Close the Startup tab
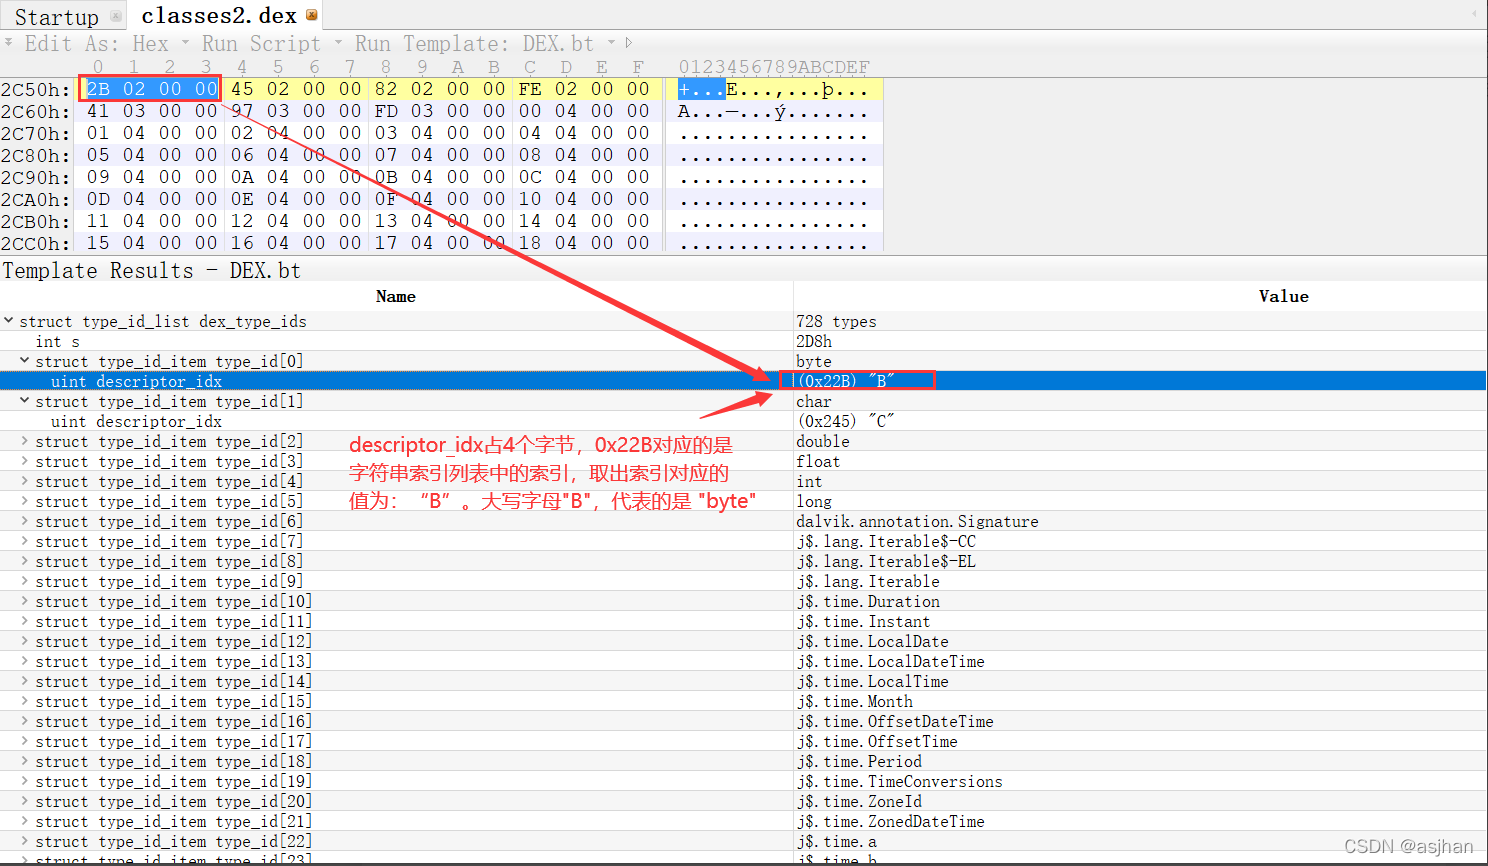 click(x=116, y=16)
